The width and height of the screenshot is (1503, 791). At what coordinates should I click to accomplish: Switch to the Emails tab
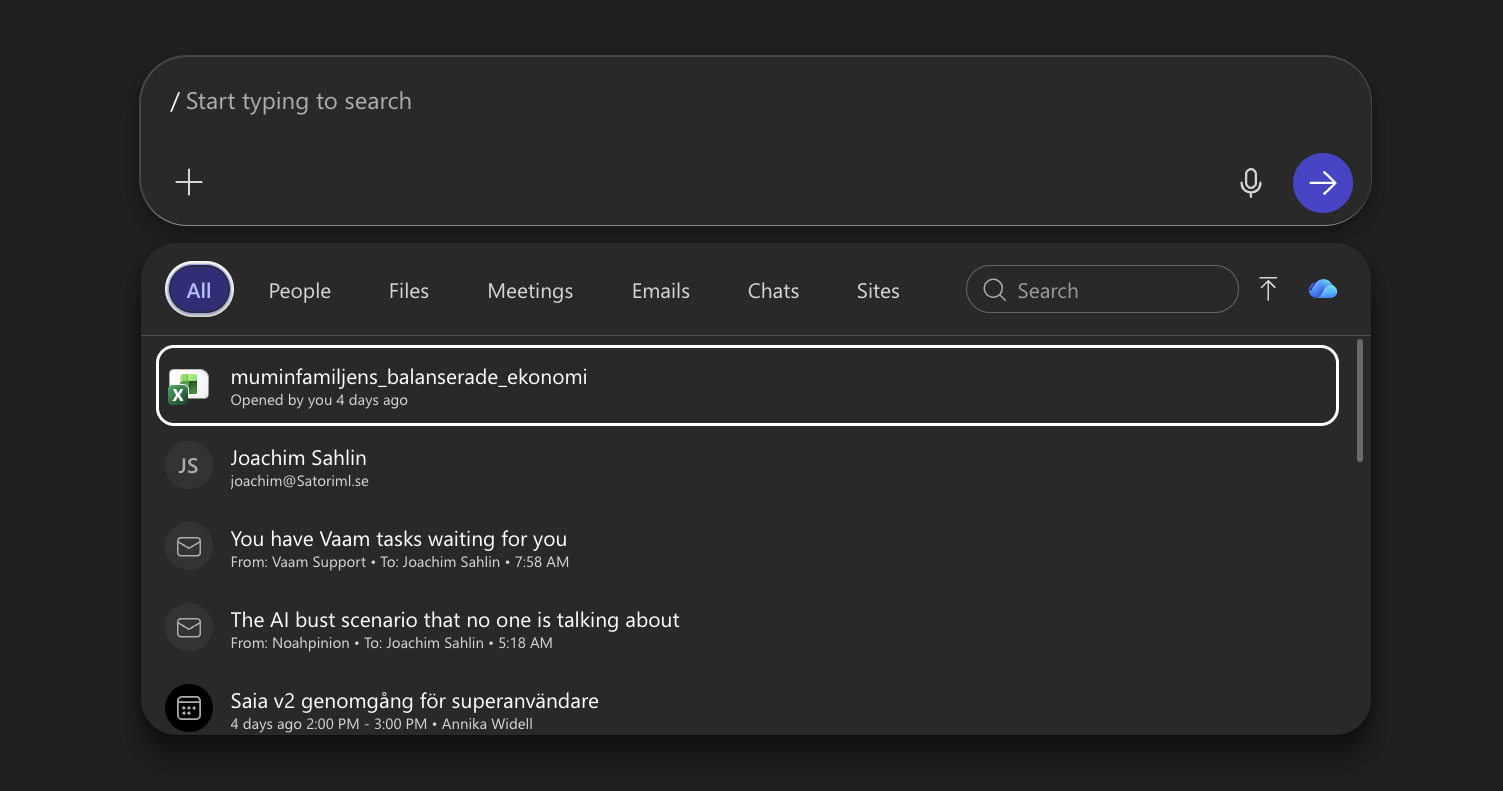coord(661,291)
